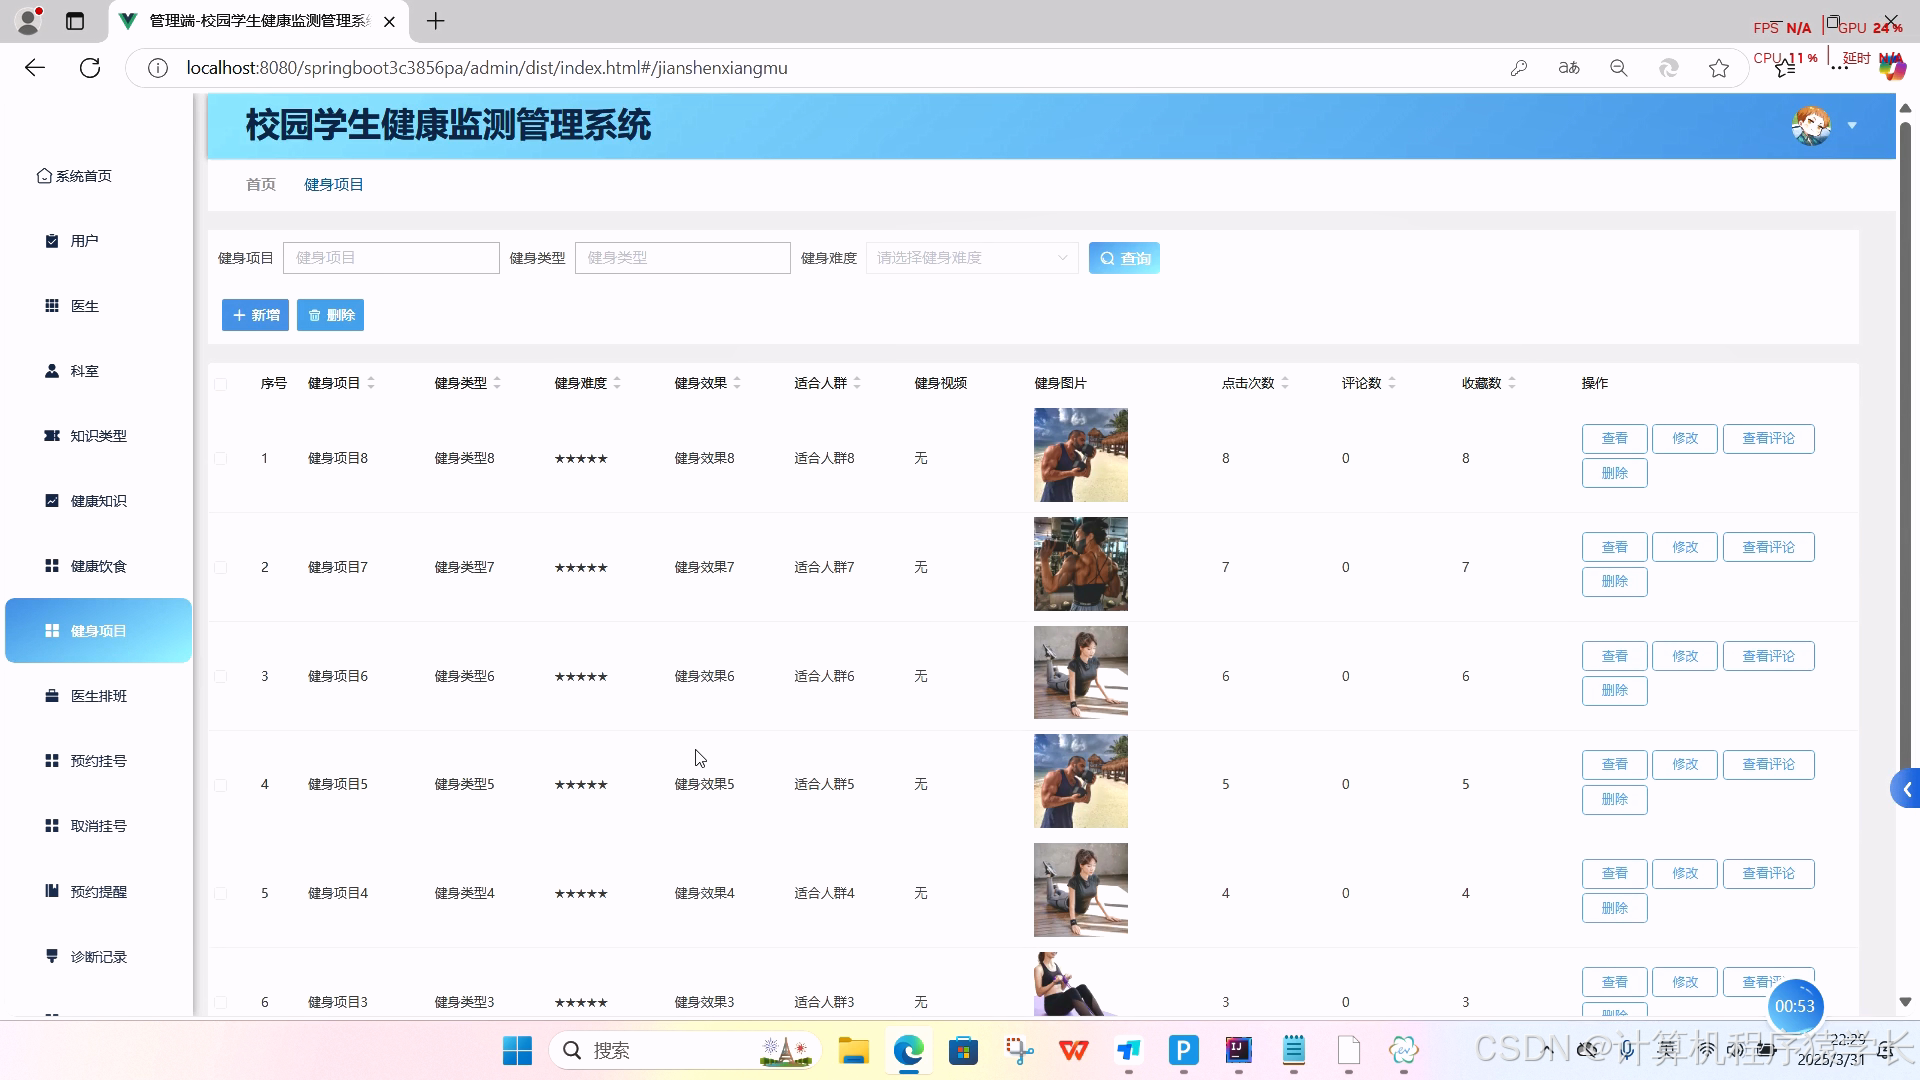The height and width of the screenshot is (1080, 1920).
Task: Open the 健康知识 sidebar item
Action: [97, 500]
